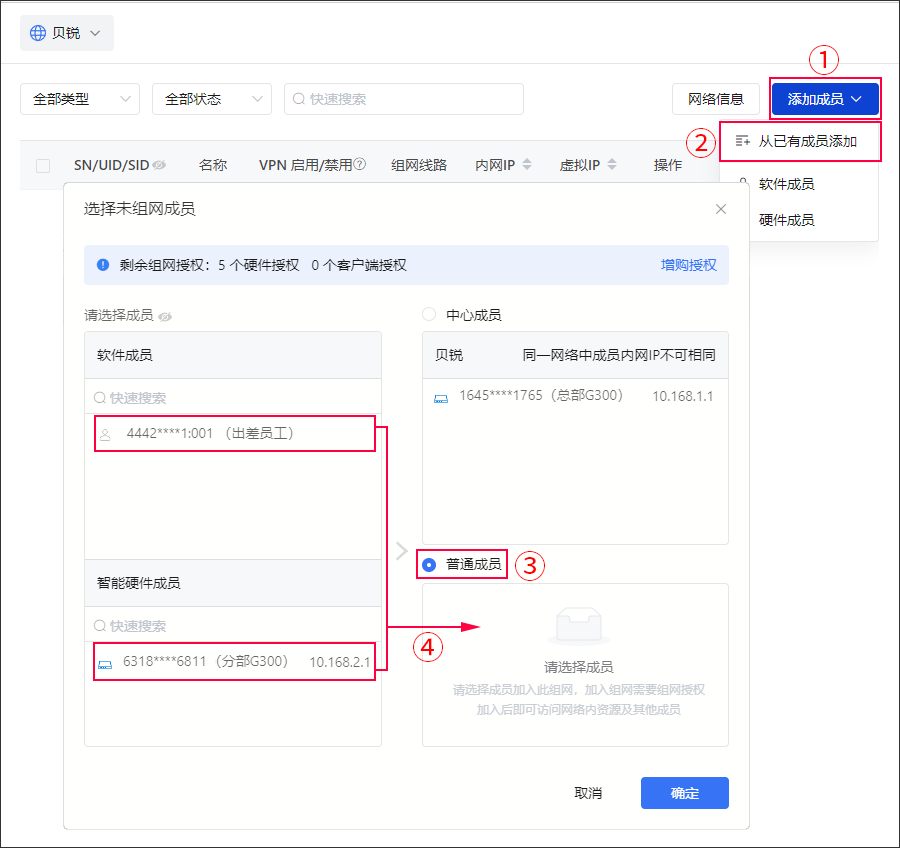This screenshot has height=848, width=900.
Task: Focus the top 快速搜索 search field
Action: coord(404,99)
